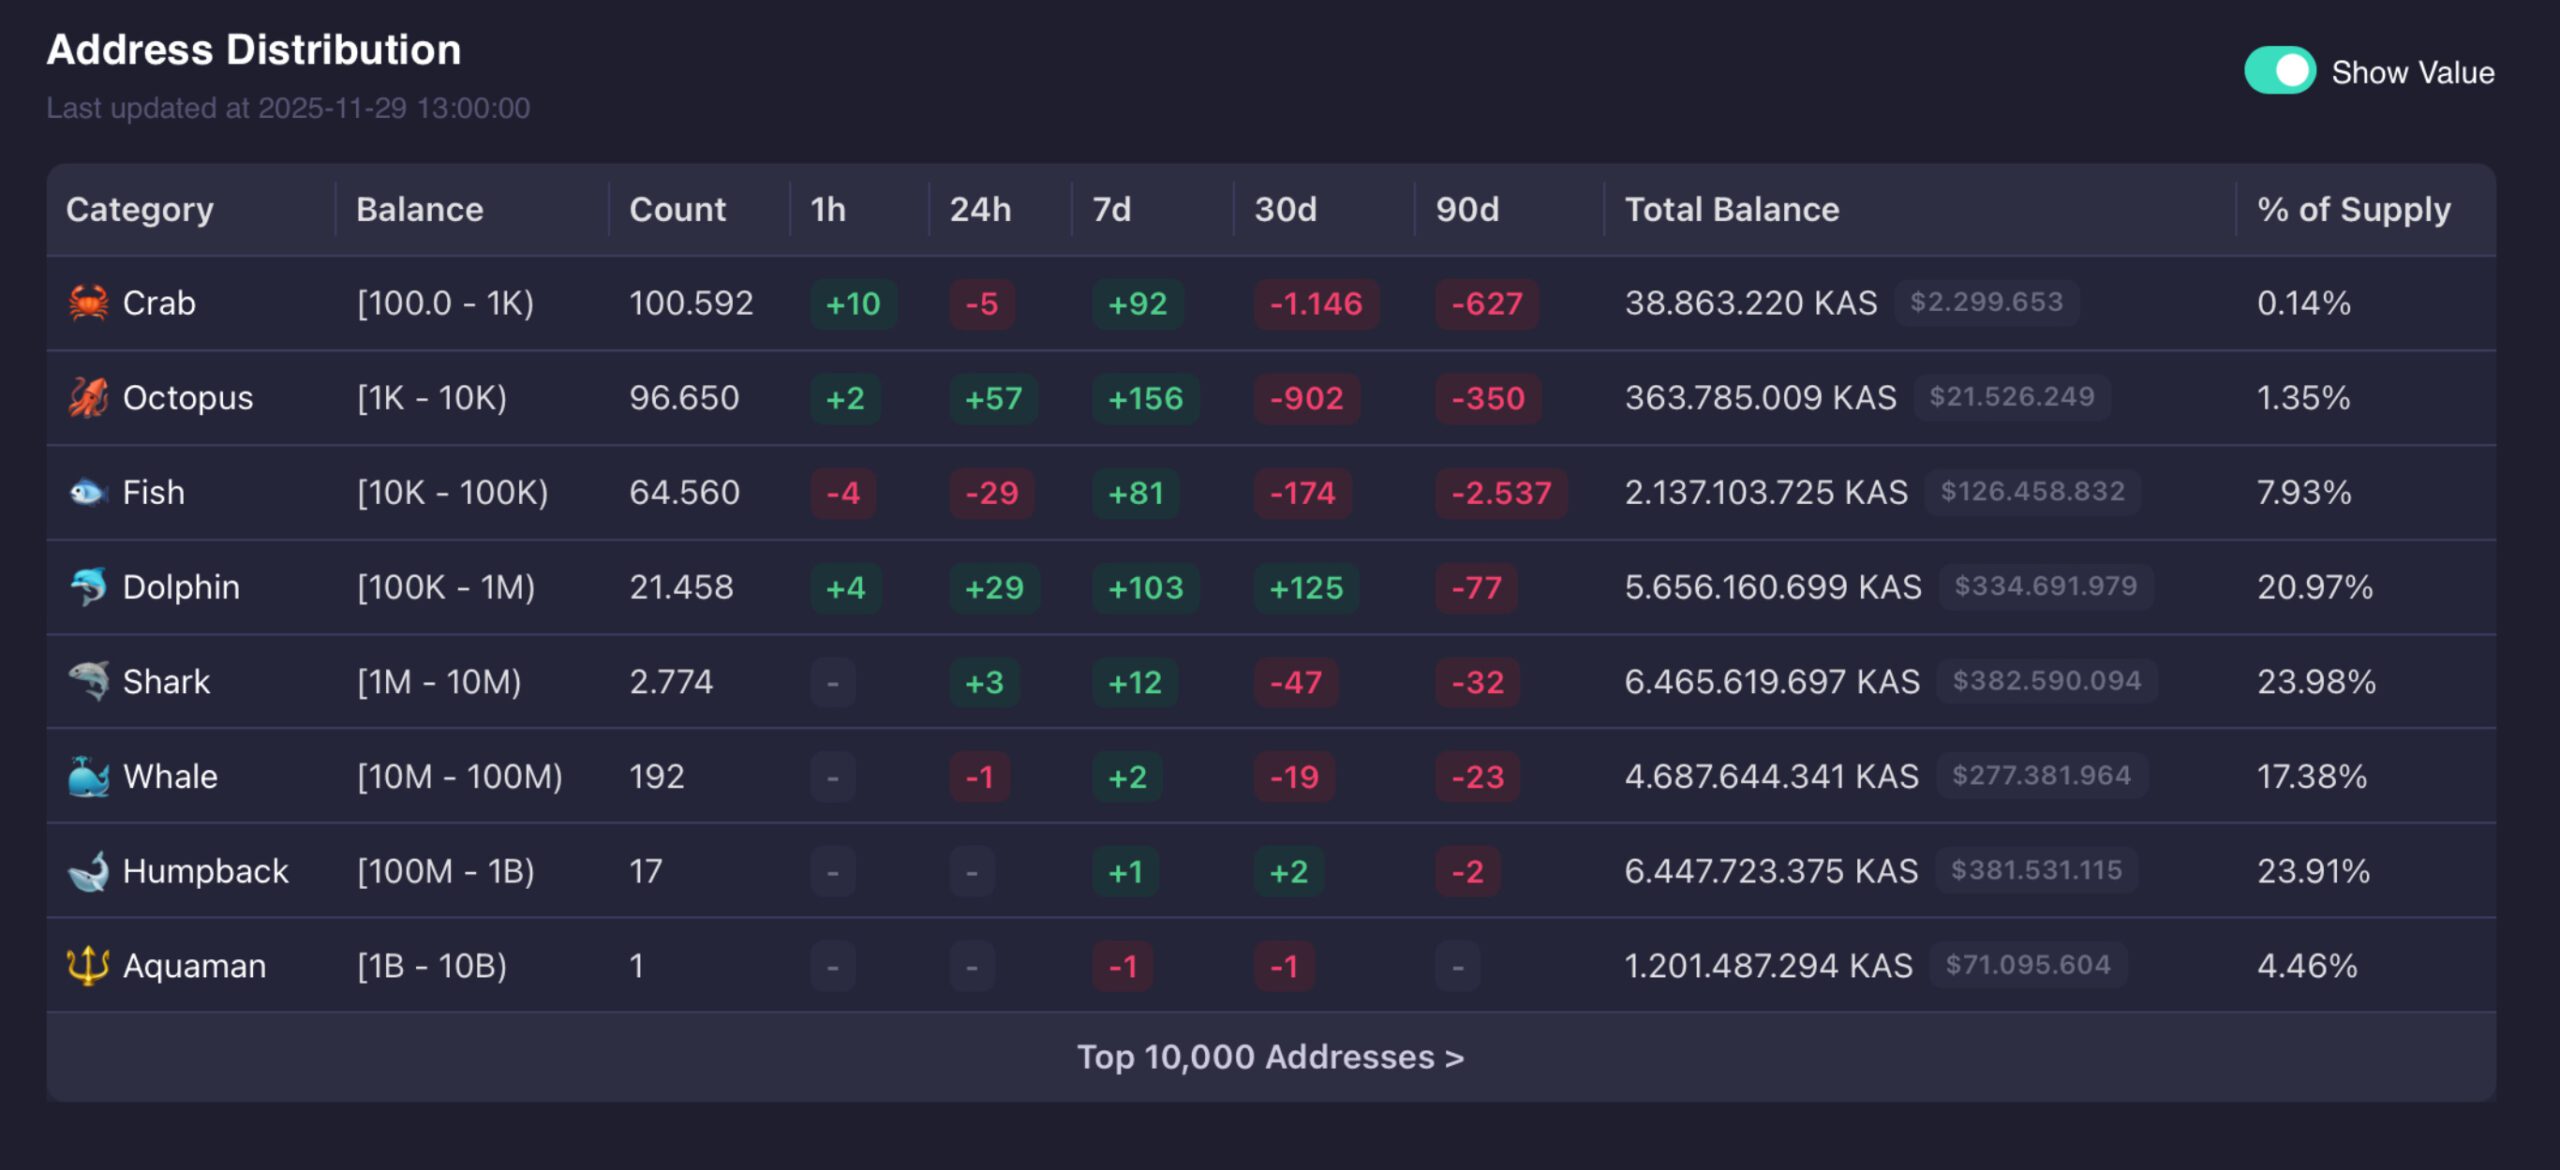The height and width of the screenshot is (1170, 2560).
Task: Click the Show Value label text
Action: tap(2412, 72)
